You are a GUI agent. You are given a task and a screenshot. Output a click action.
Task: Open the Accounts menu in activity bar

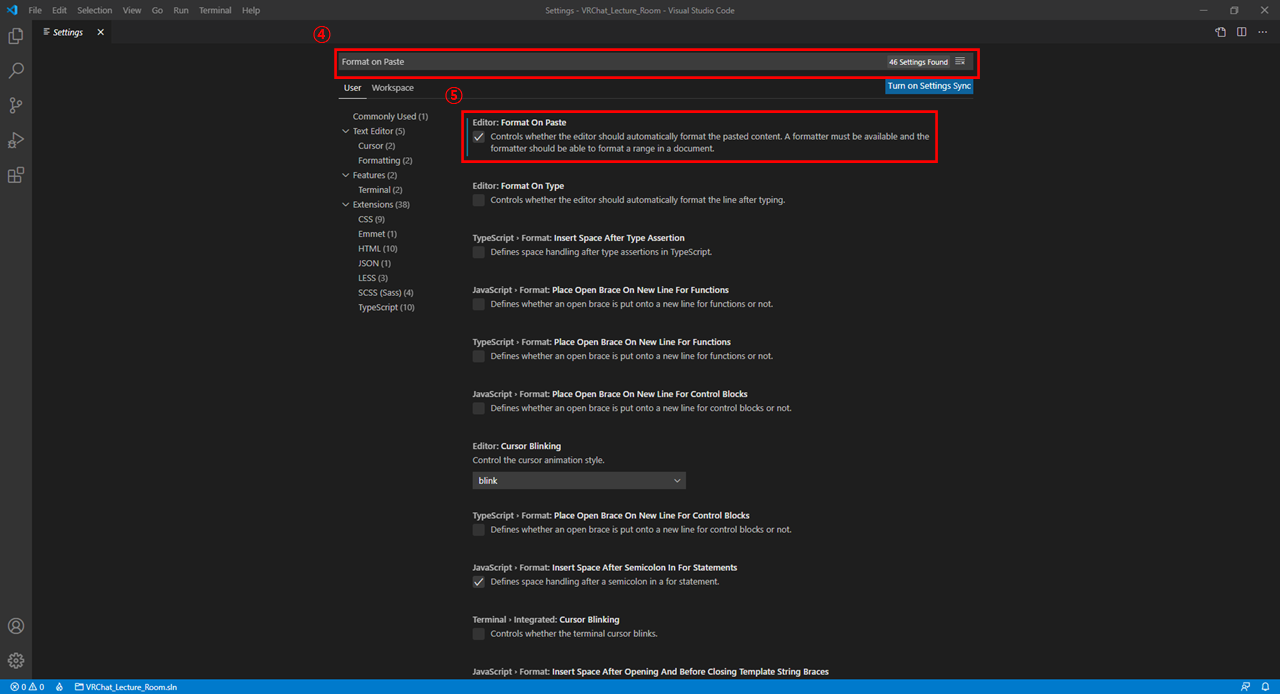(x=16, y=626)
